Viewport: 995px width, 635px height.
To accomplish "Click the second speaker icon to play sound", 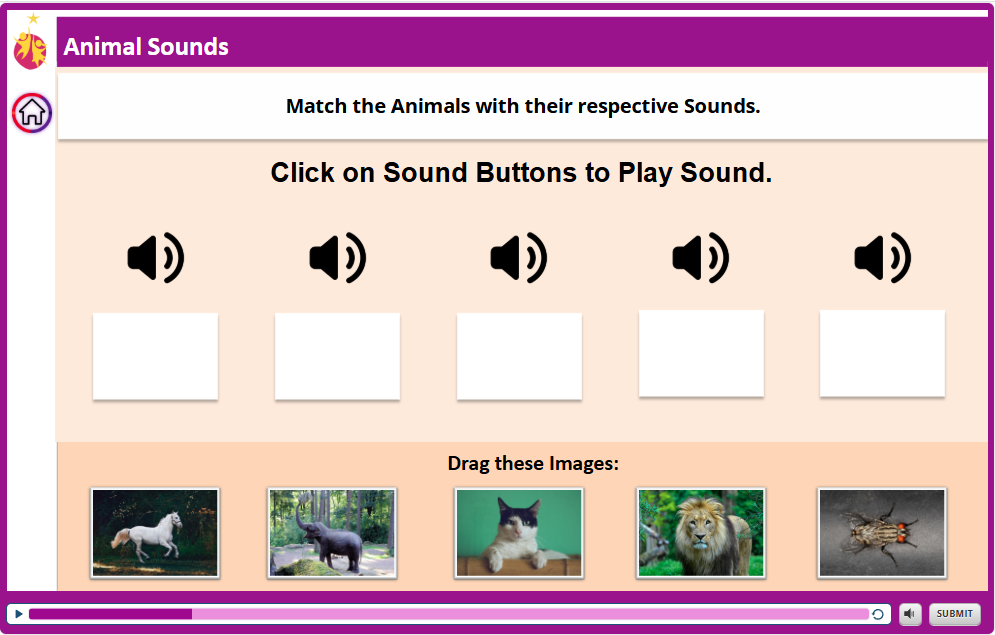I will coord(337,257).
